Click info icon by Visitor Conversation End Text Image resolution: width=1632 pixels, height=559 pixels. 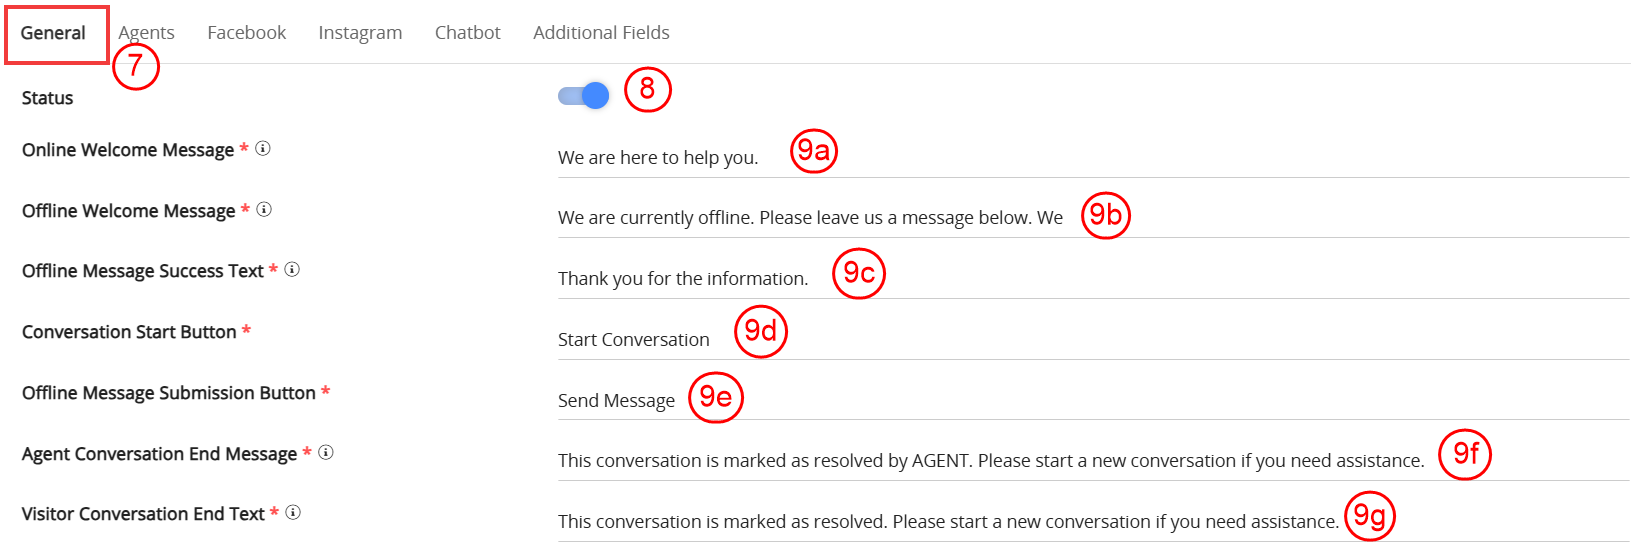point(293,513)
